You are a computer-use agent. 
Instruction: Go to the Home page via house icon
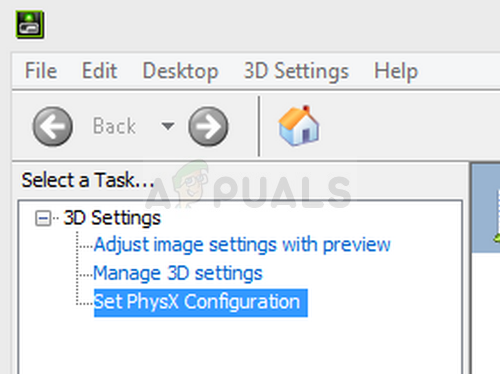299,126
